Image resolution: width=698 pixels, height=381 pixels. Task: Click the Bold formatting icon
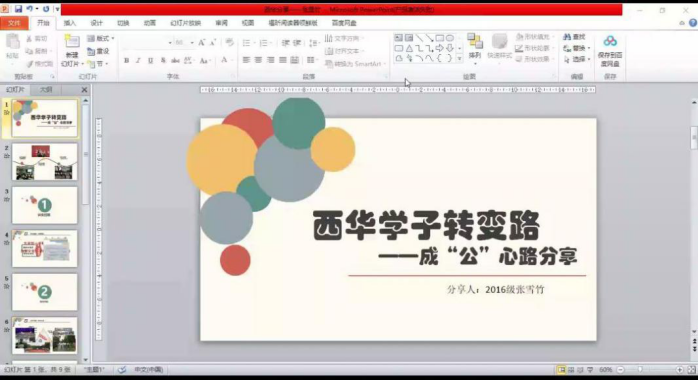(x=126, y=61)
